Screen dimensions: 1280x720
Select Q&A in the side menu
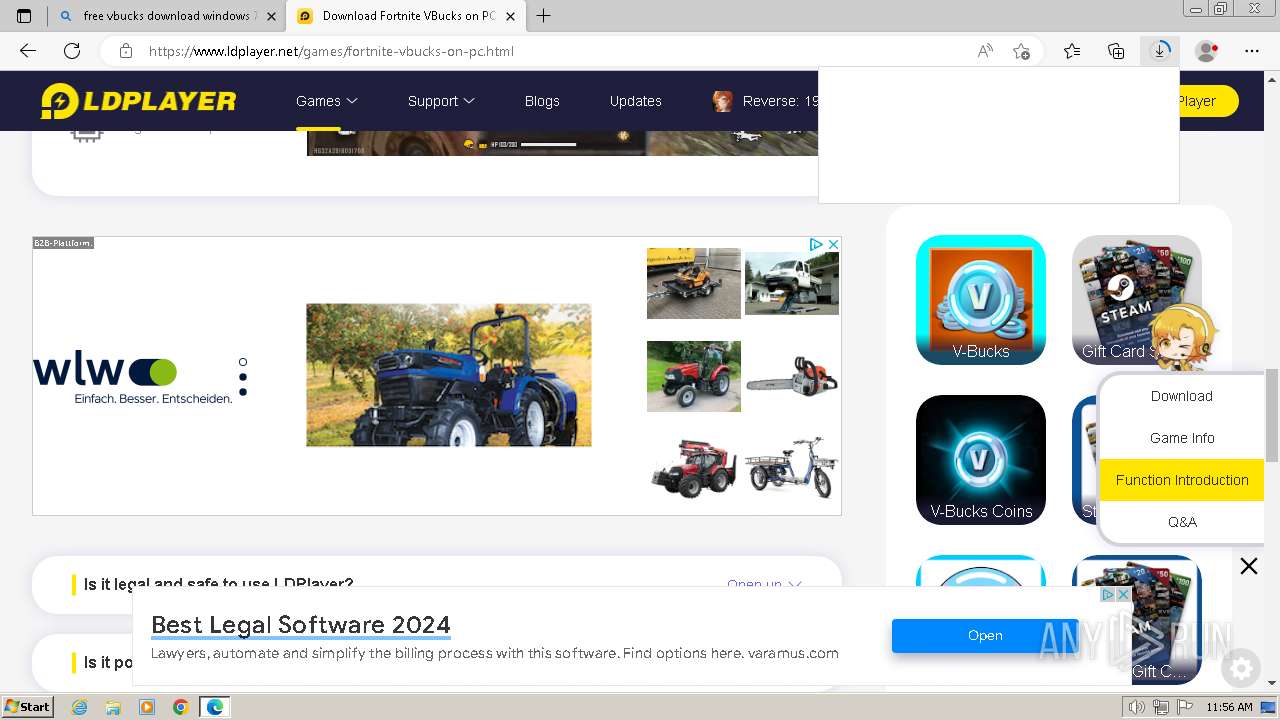tap(1182, 522)
